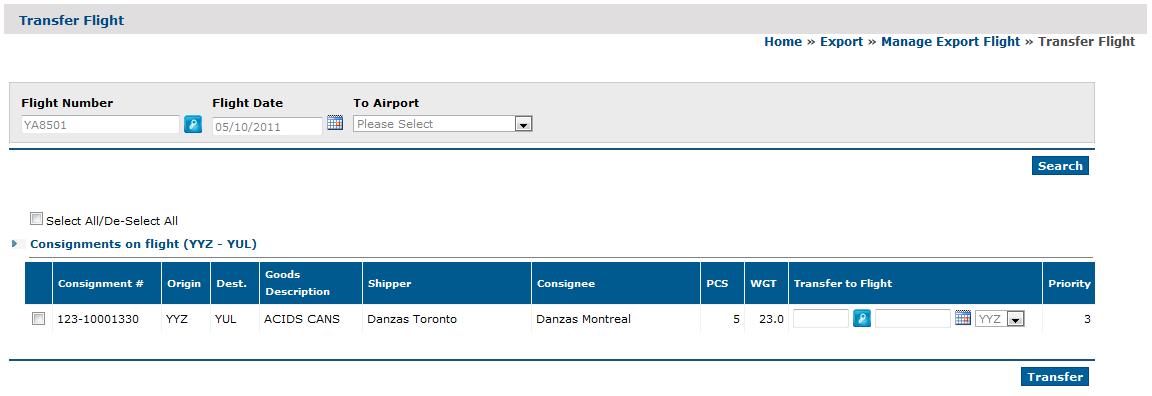Toggle Select All/De-Select All checkbox
This screenshot has width=1152, height=396.
tap(37, 218)
